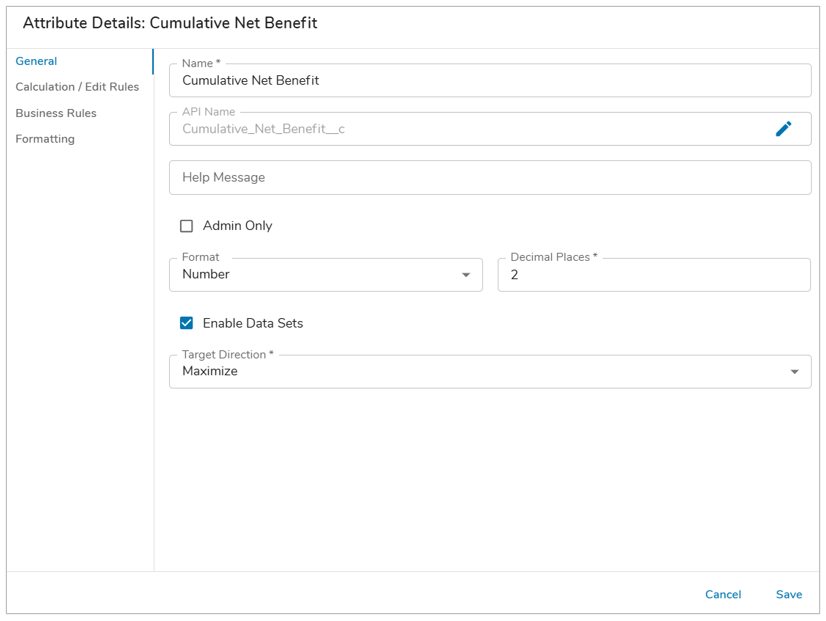The image size is (826, 621).
Task: Select the General tab in sidebar
Action: (x=36, y=61)
